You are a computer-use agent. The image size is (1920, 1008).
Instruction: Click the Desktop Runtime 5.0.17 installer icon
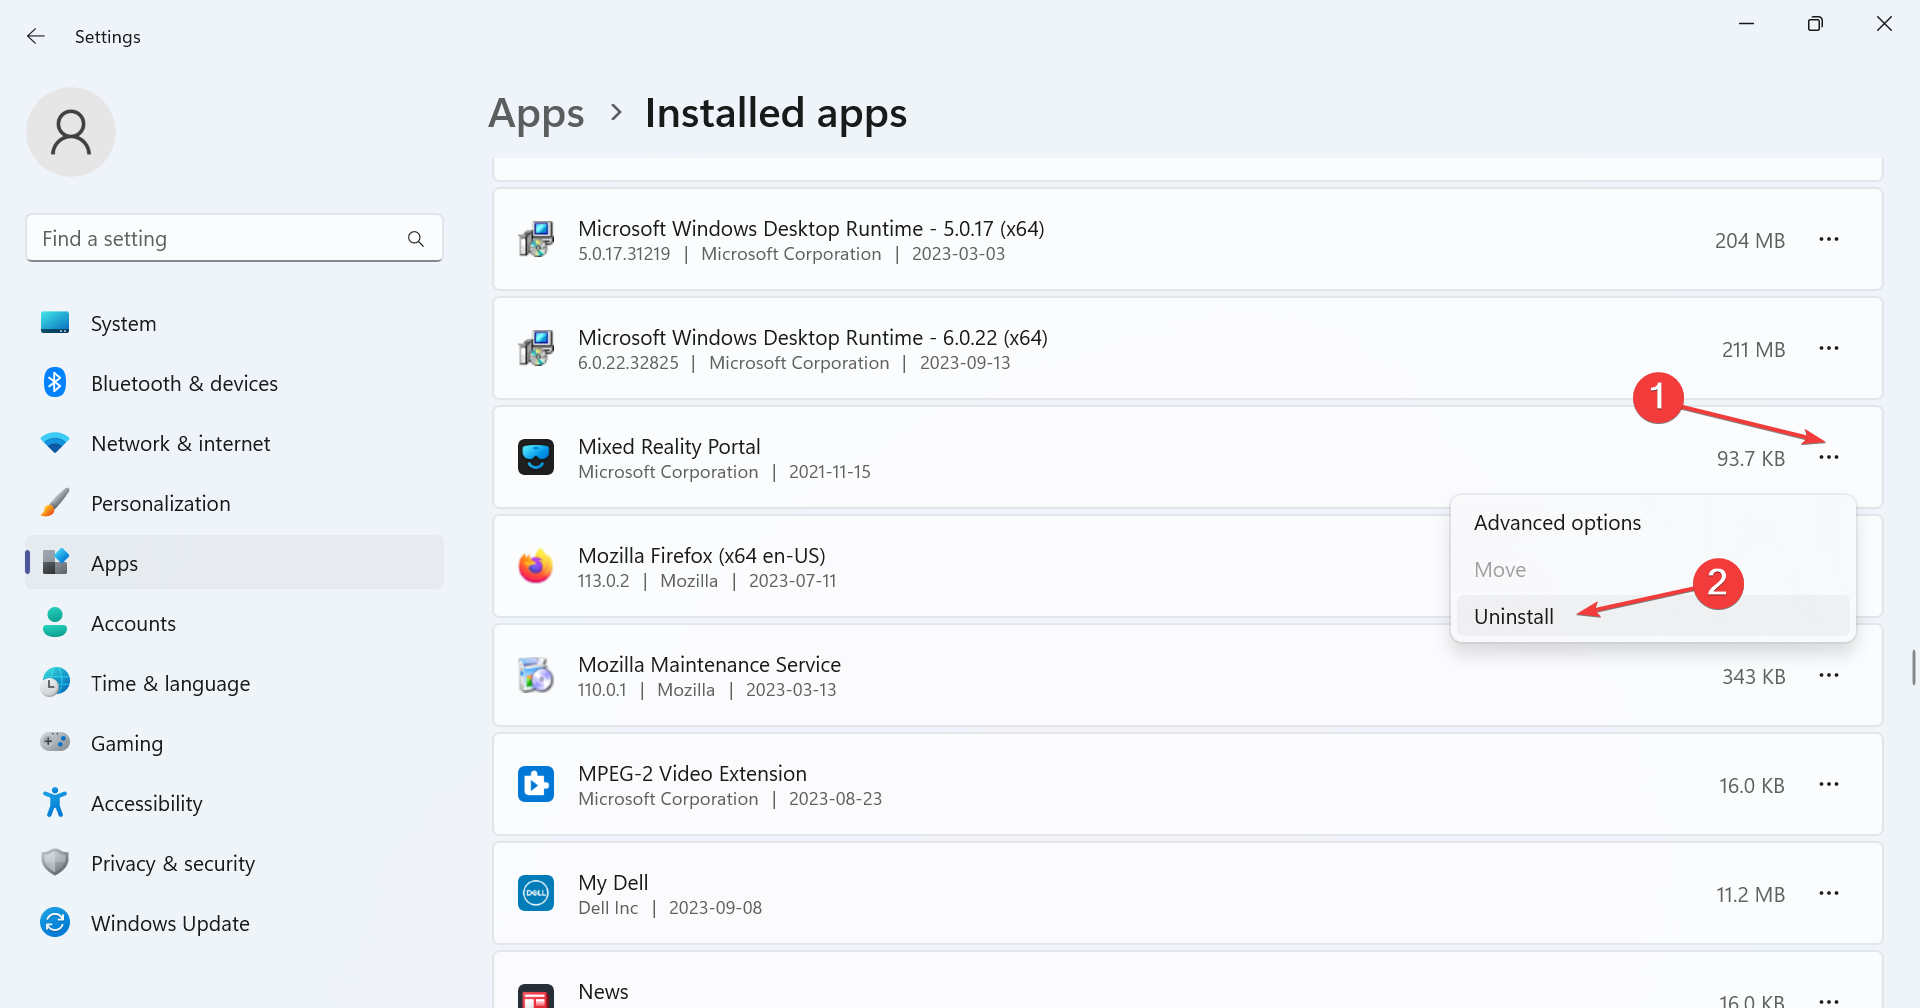[536, 239]
